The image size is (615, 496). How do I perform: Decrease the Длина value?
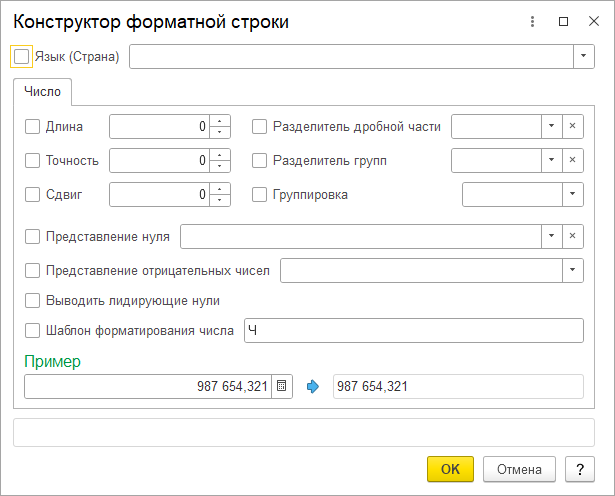(220, 132)
